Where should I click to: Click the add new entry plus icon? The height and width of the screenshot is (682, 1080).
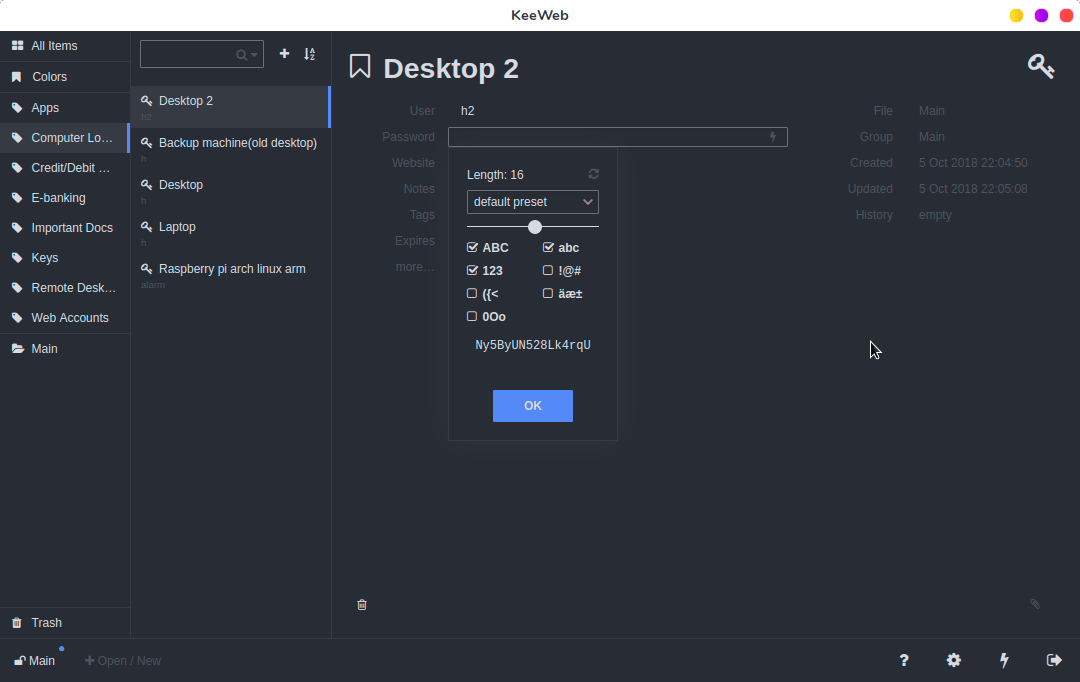284,54
